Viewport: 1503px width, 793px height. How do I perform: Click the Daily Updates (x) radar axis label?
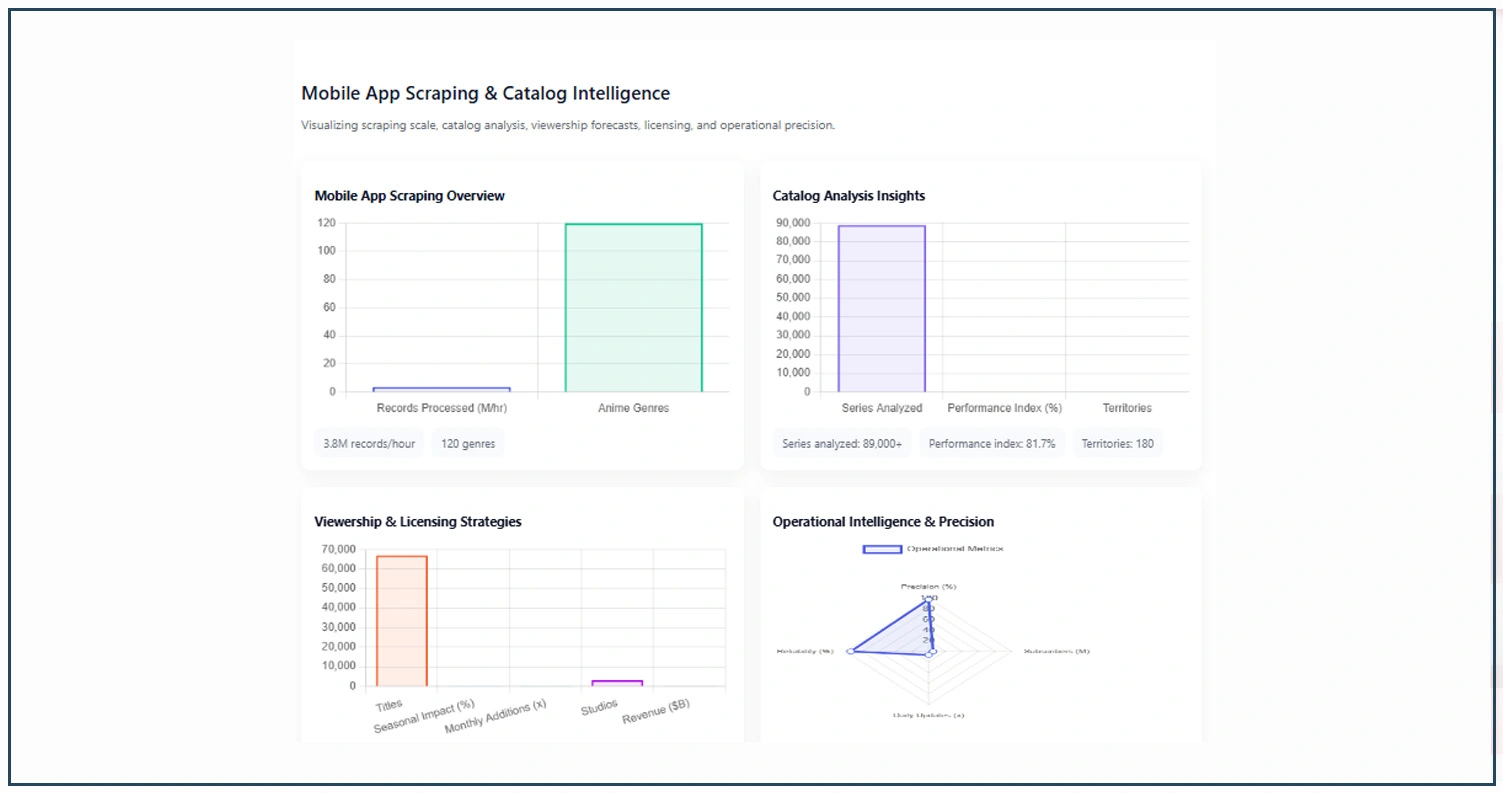pos(930,714)
